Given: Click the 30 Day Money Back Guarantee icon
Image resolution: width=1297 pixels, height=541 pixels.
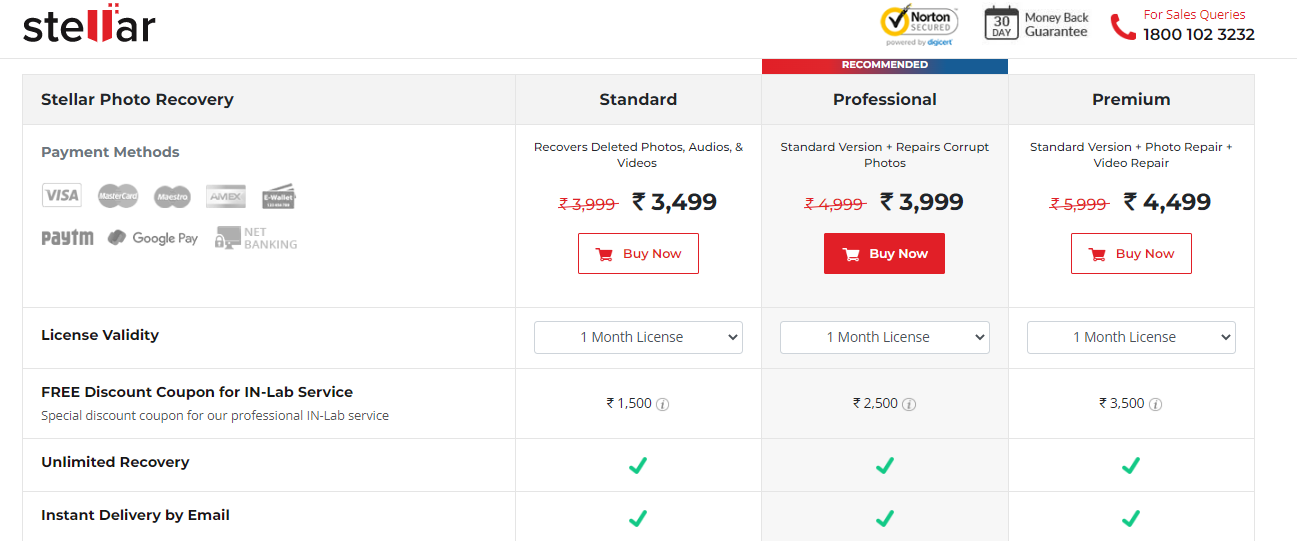Looking at the screenshot, I should click(x=1001, y=23).
